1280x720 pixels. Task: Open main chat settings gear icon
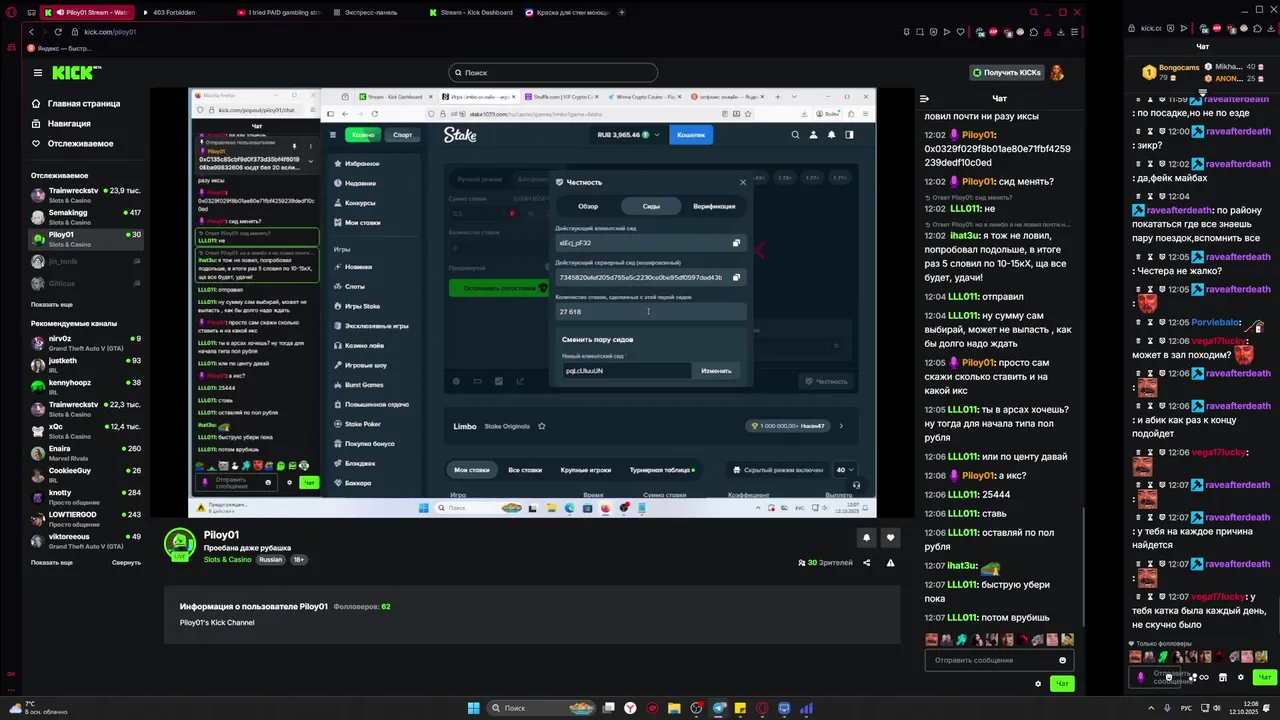click(1038, 684)
